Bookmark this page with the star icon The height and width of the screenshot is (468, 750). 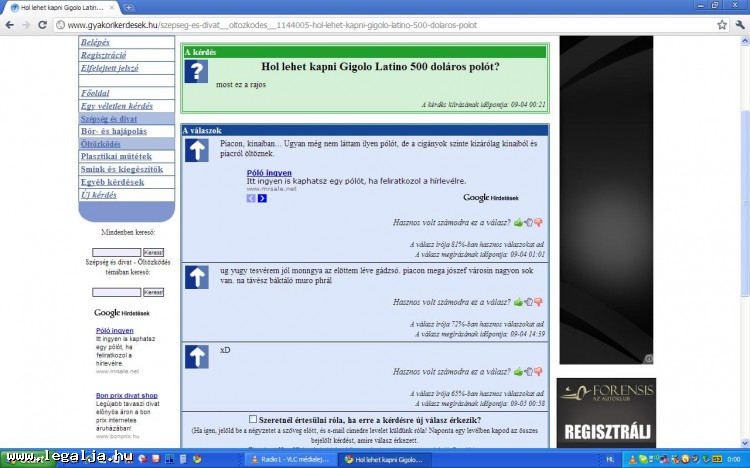722,24
